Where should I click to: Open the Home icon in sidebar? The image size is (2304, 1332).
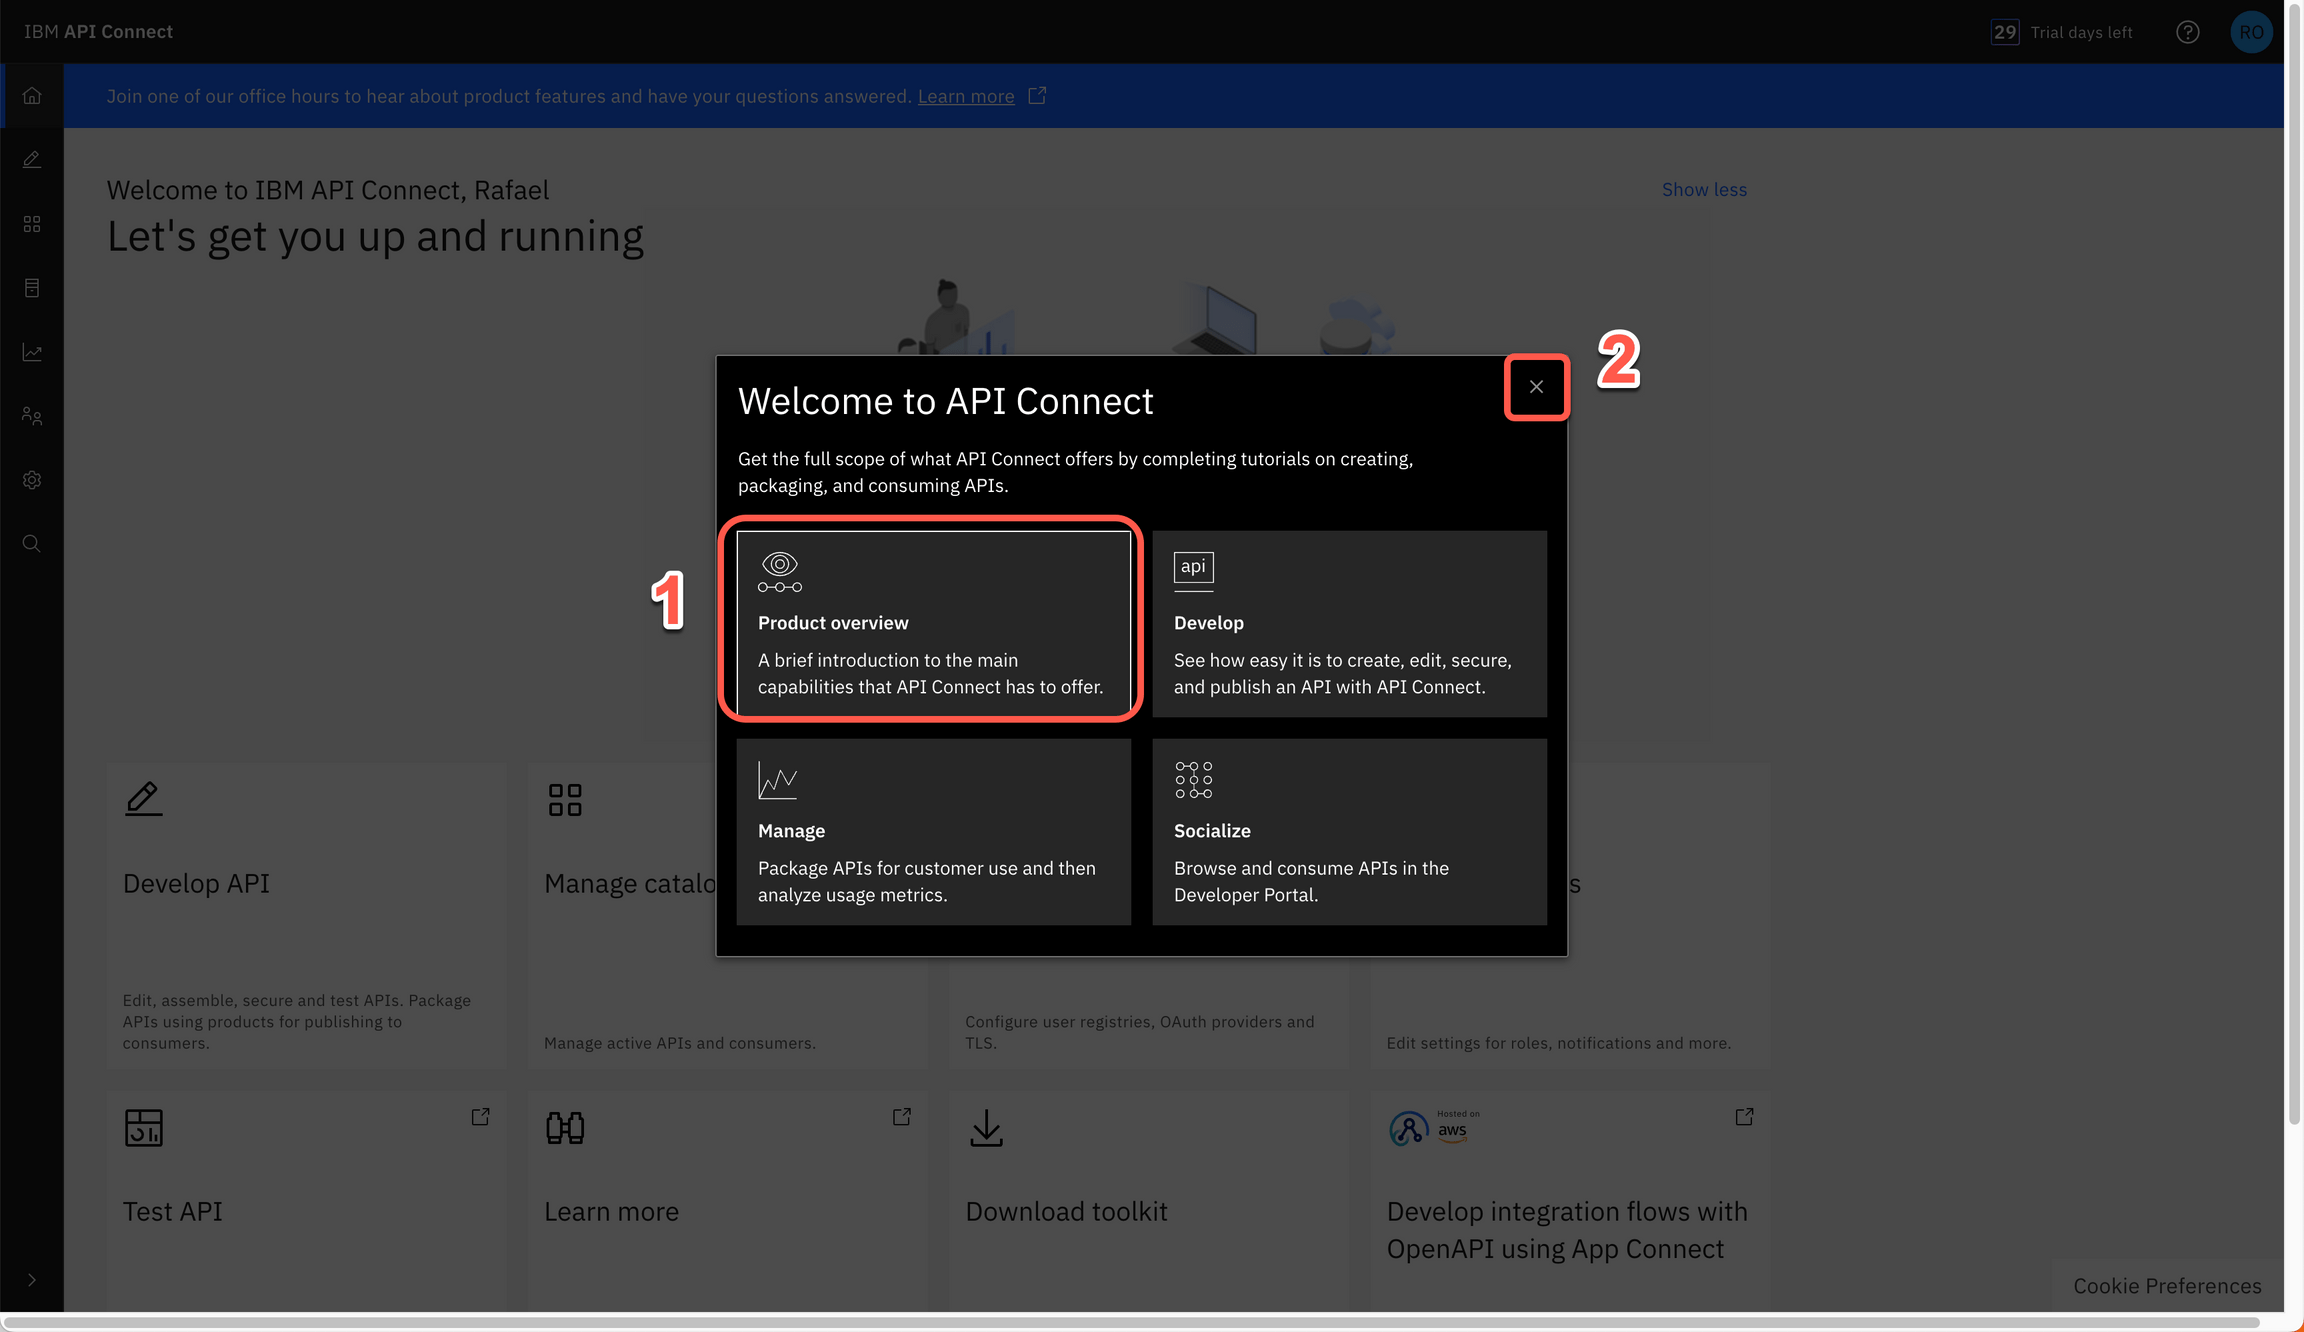(x=32, y=96)
